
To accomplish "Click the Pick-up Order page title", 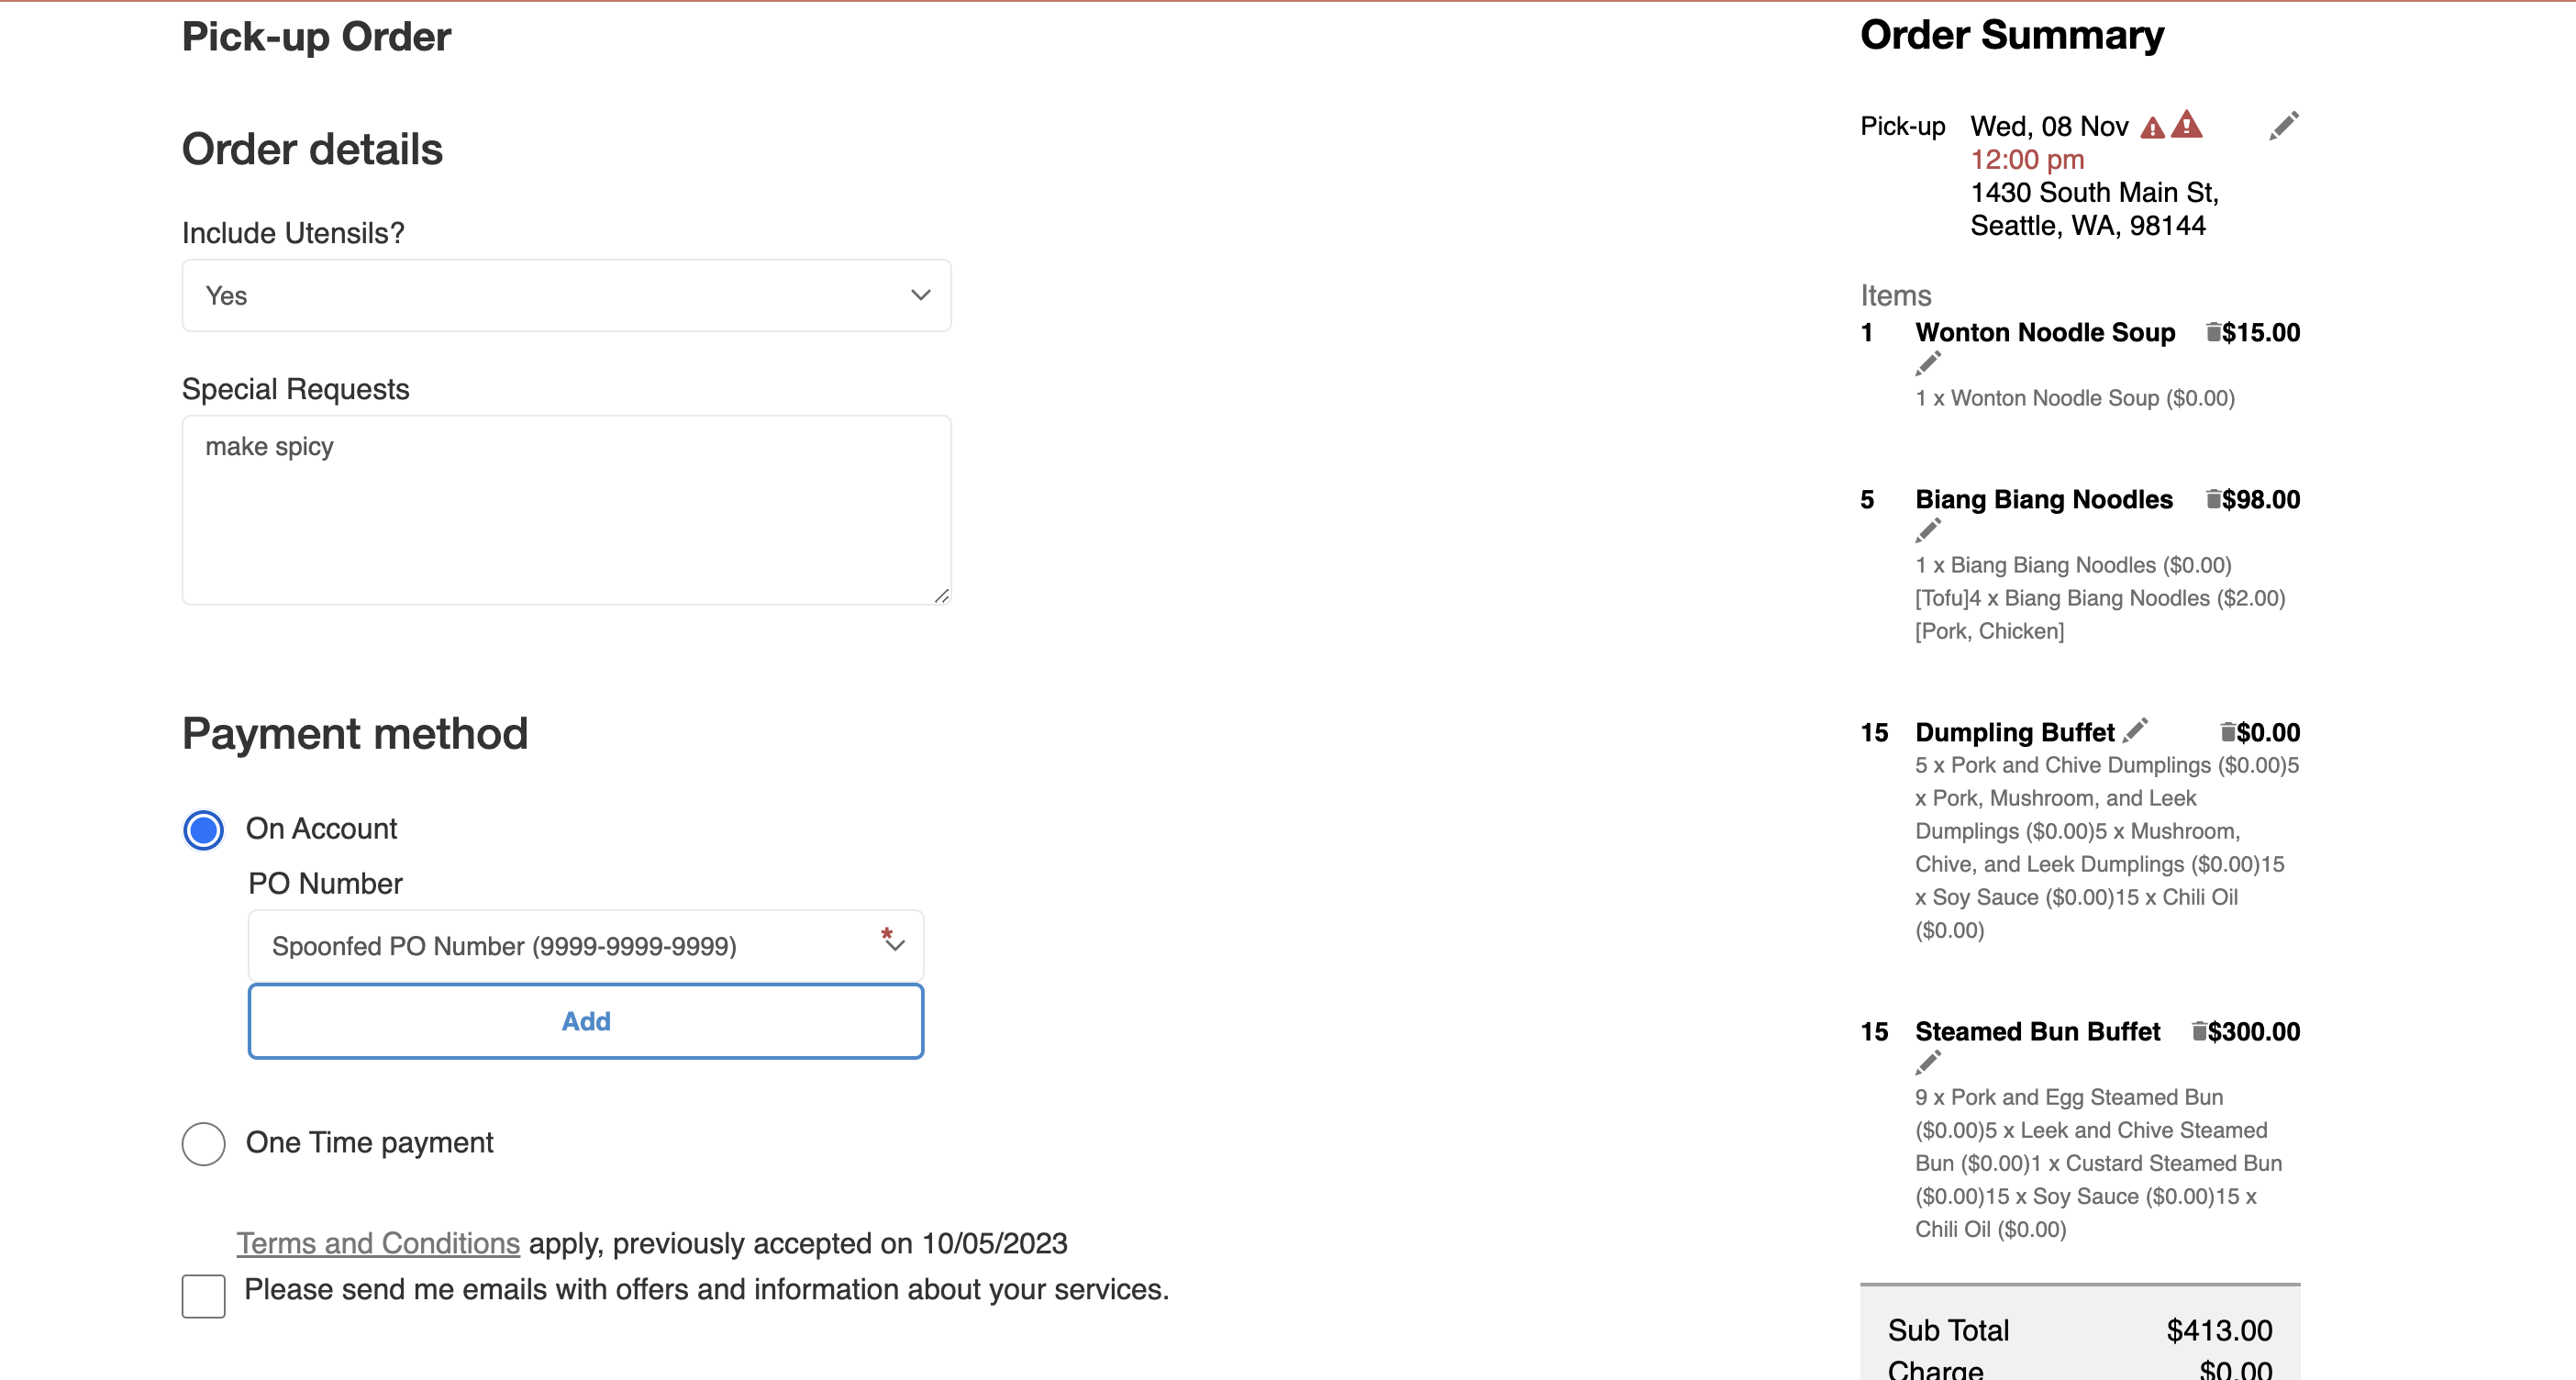I will (x=316, y=37).
